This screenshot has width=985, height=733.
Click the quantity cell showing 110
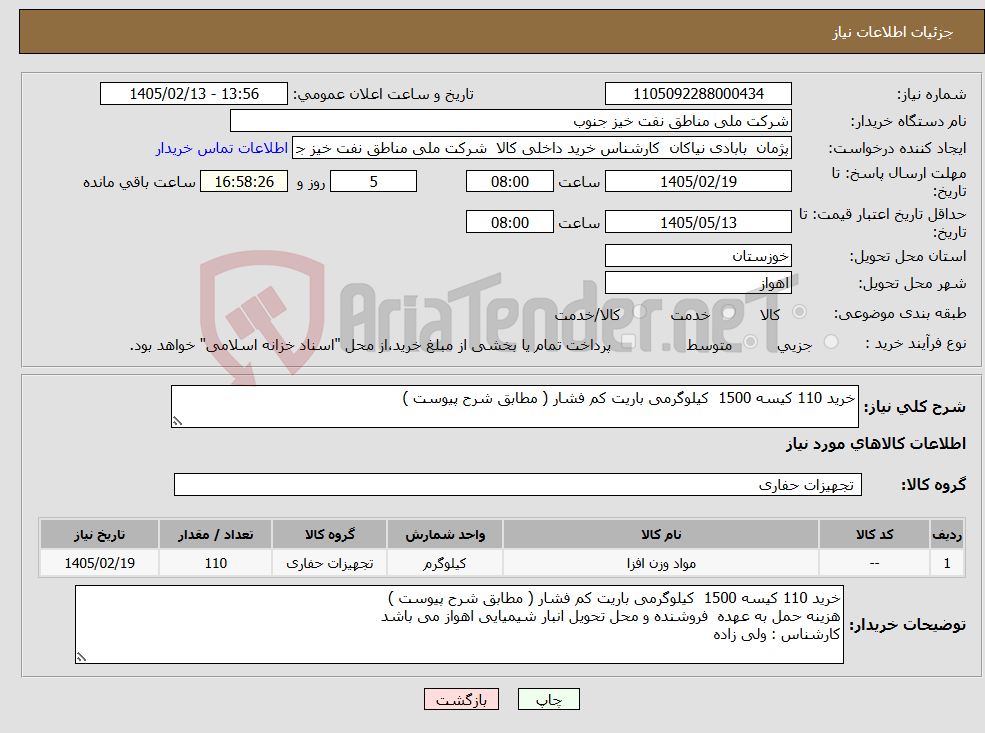click(x=215, y=563)
